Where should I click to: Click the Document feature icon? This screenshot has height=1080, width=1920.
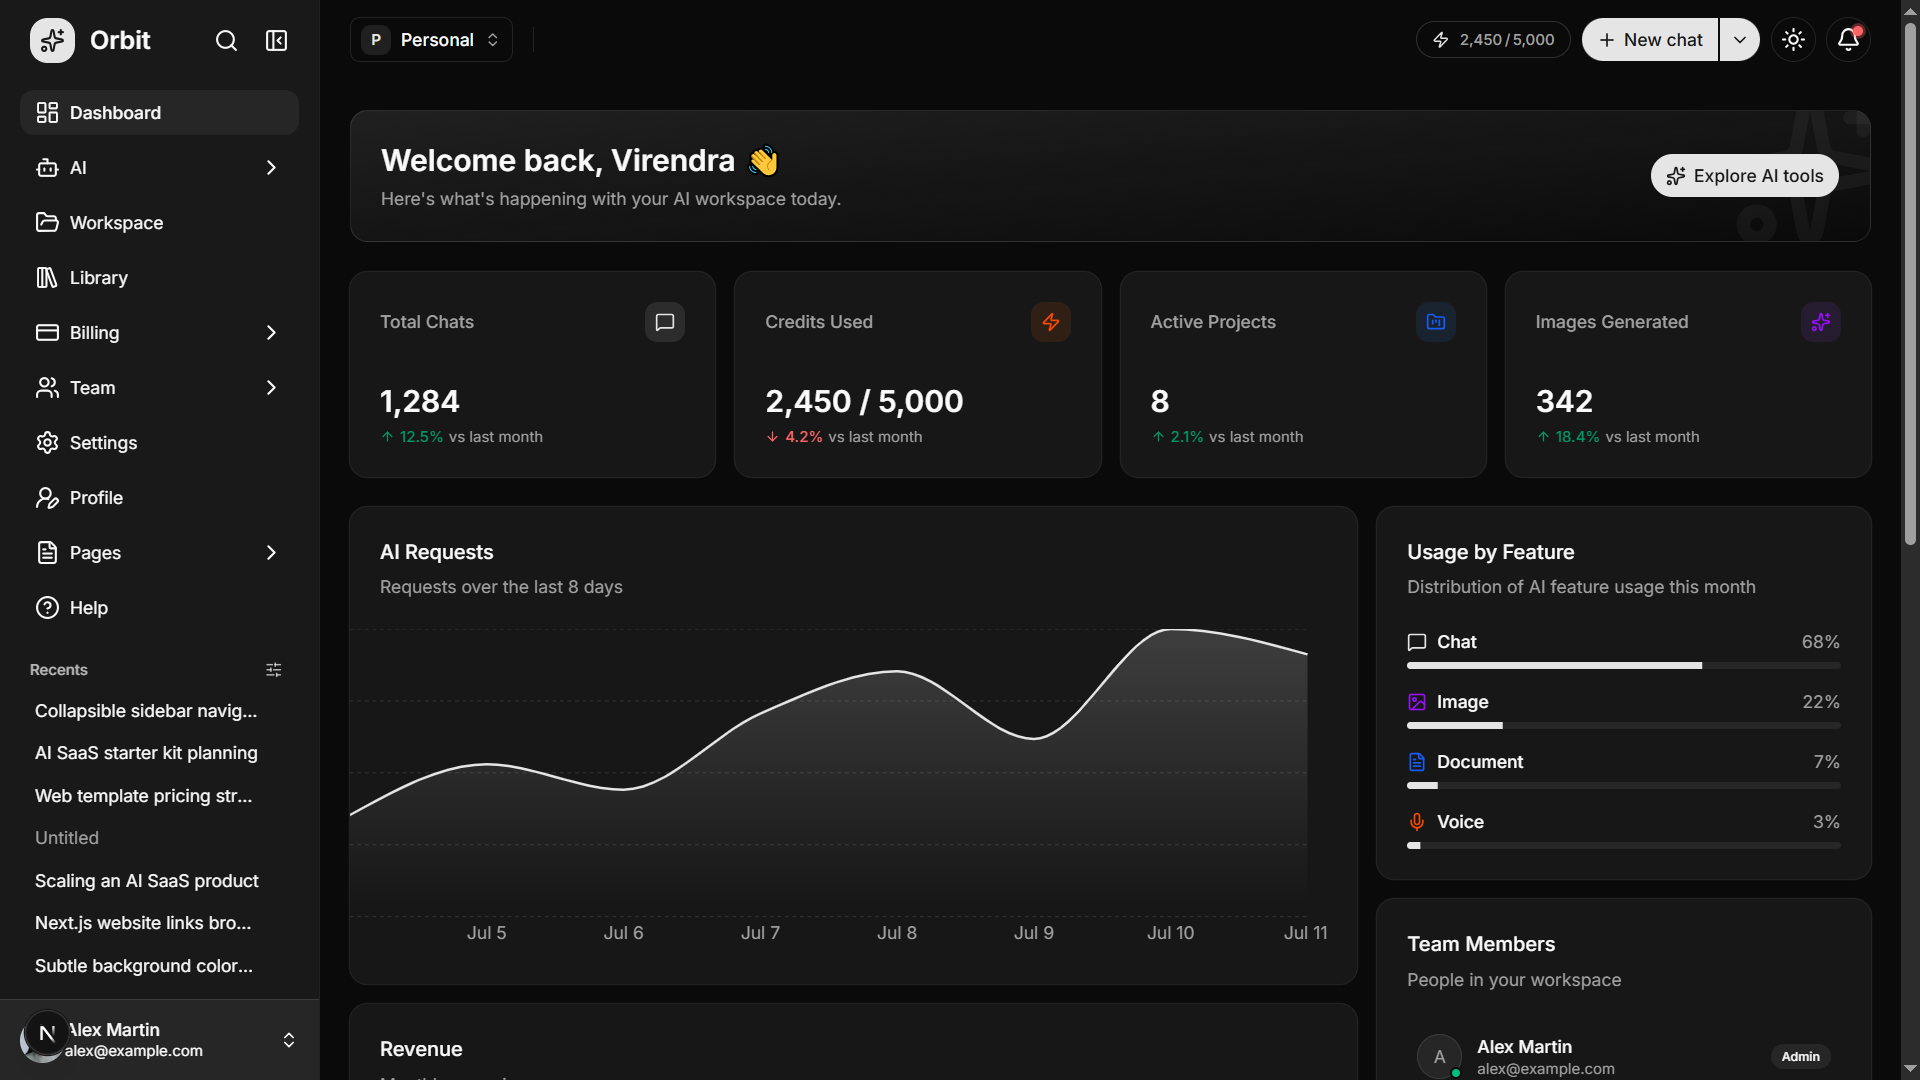point(1417,762)
